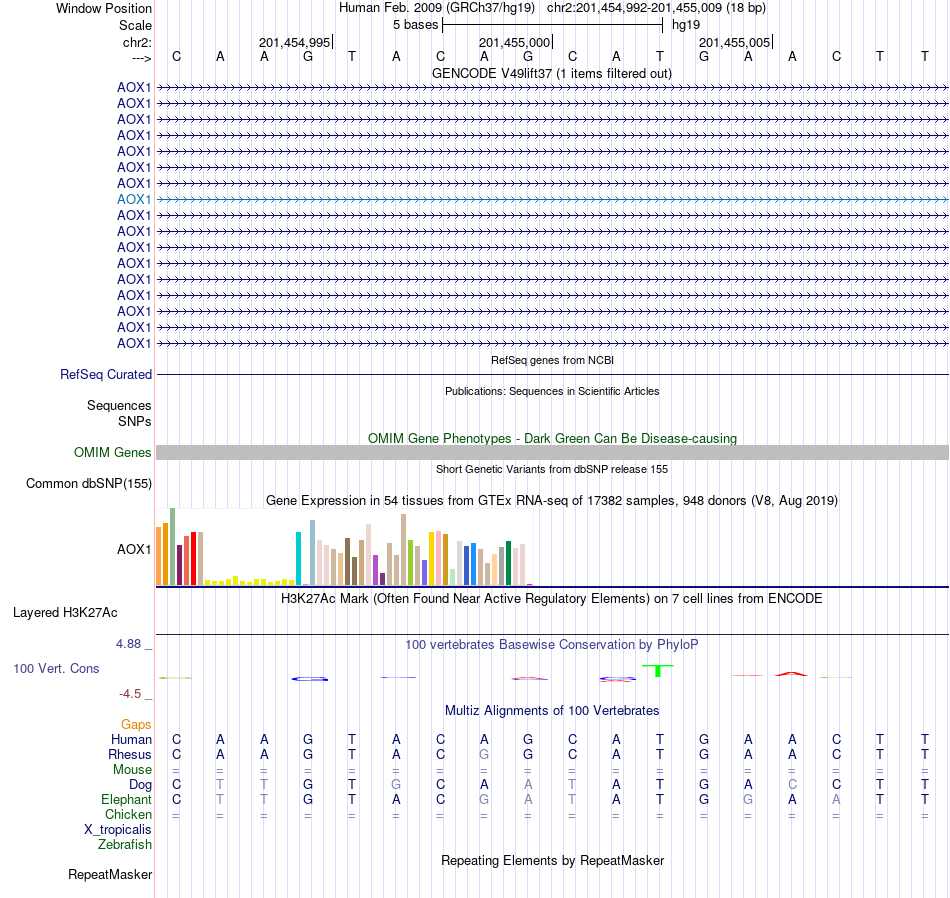This screenshot has height=898, width=950.
Task: Open Short Genetic Variants from dbSNP title
Action: pos(552,469)
